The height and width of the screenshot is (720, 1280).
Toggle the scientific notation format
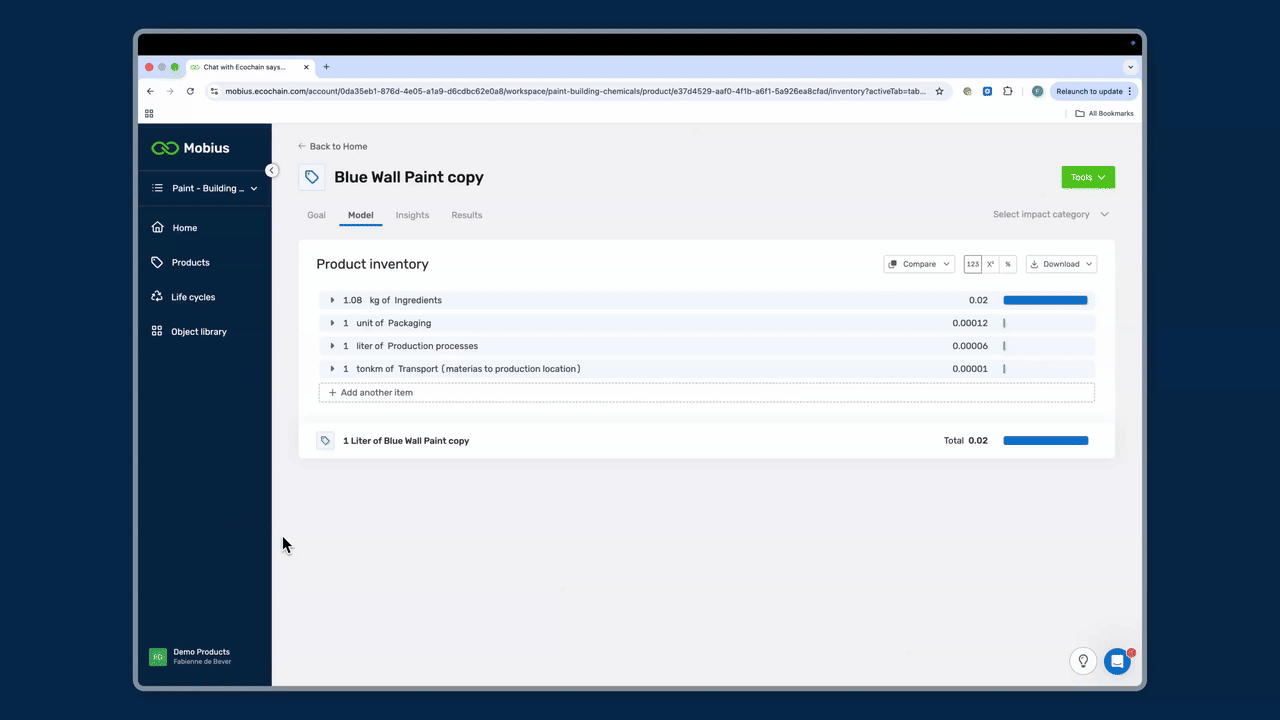click(x=990, y=264)
